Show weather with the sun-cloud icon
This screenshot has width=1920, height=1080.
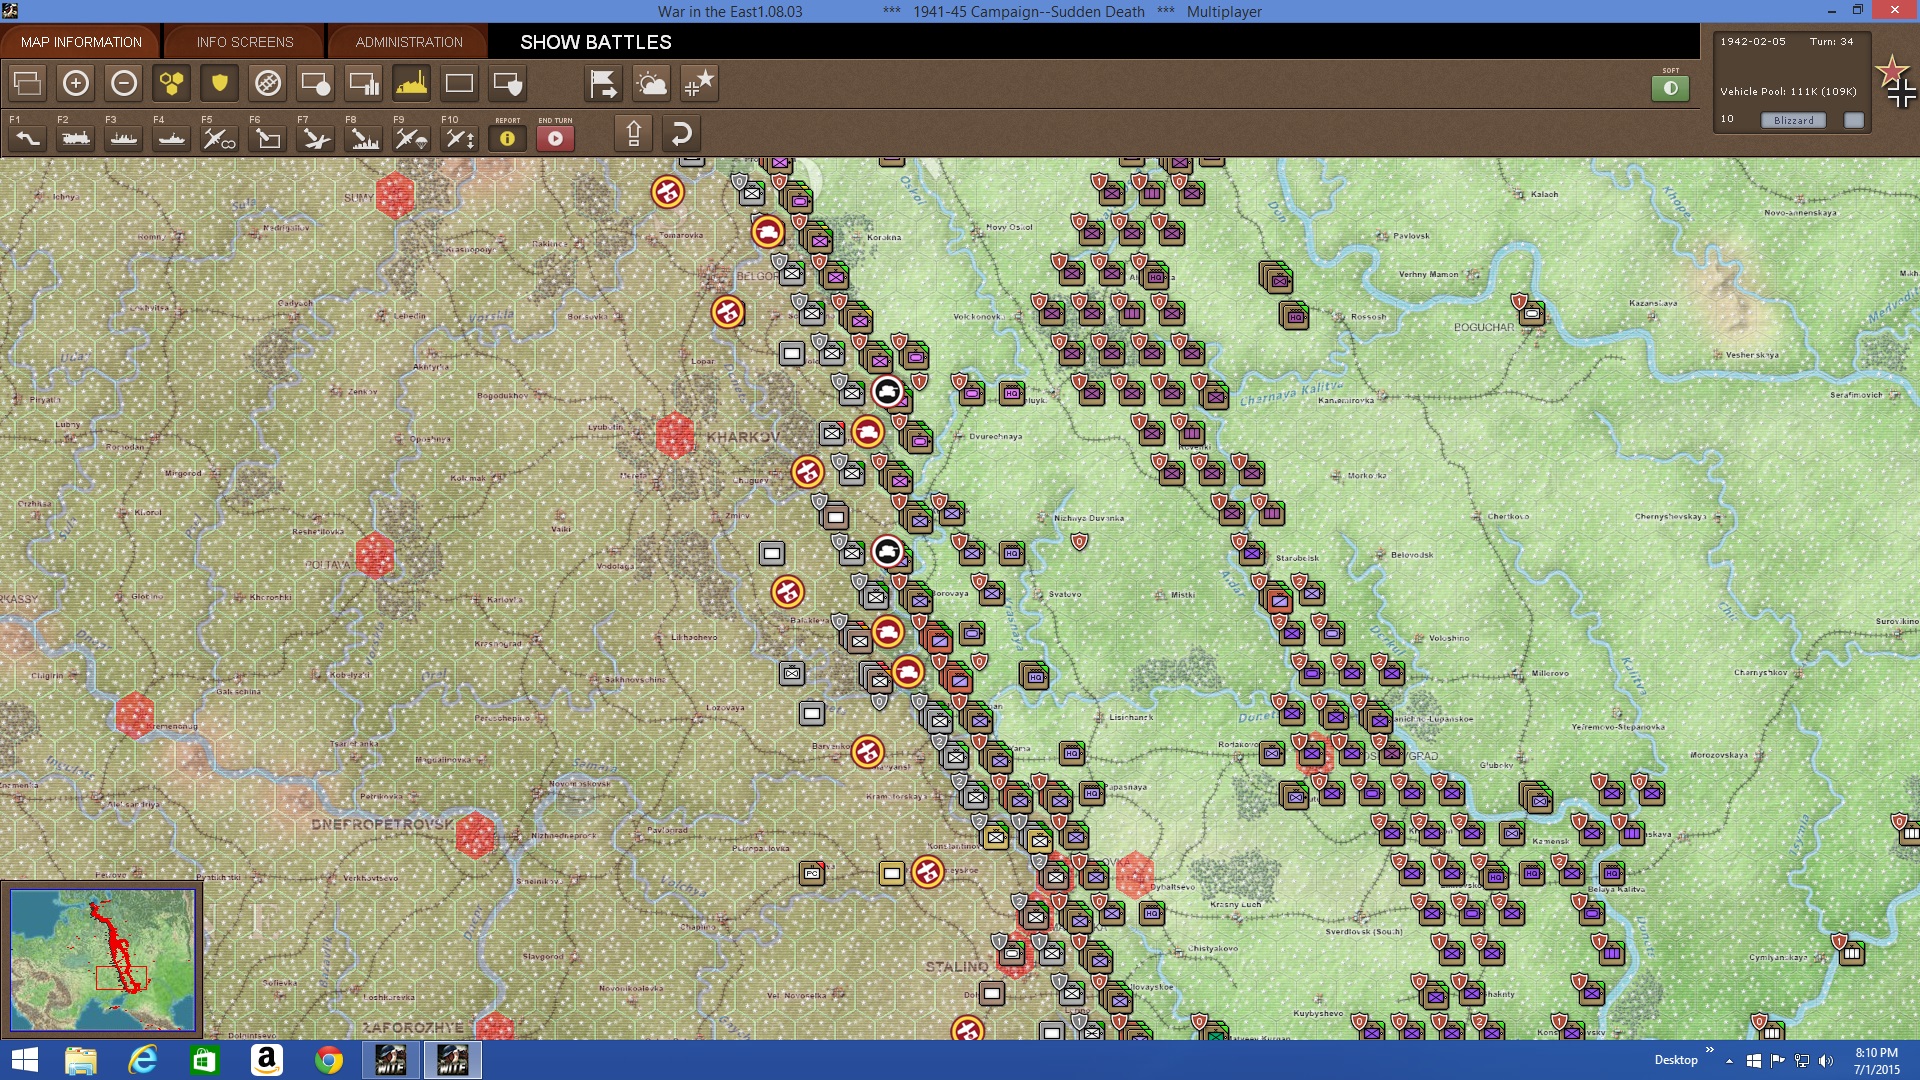[x=652, y=83]
